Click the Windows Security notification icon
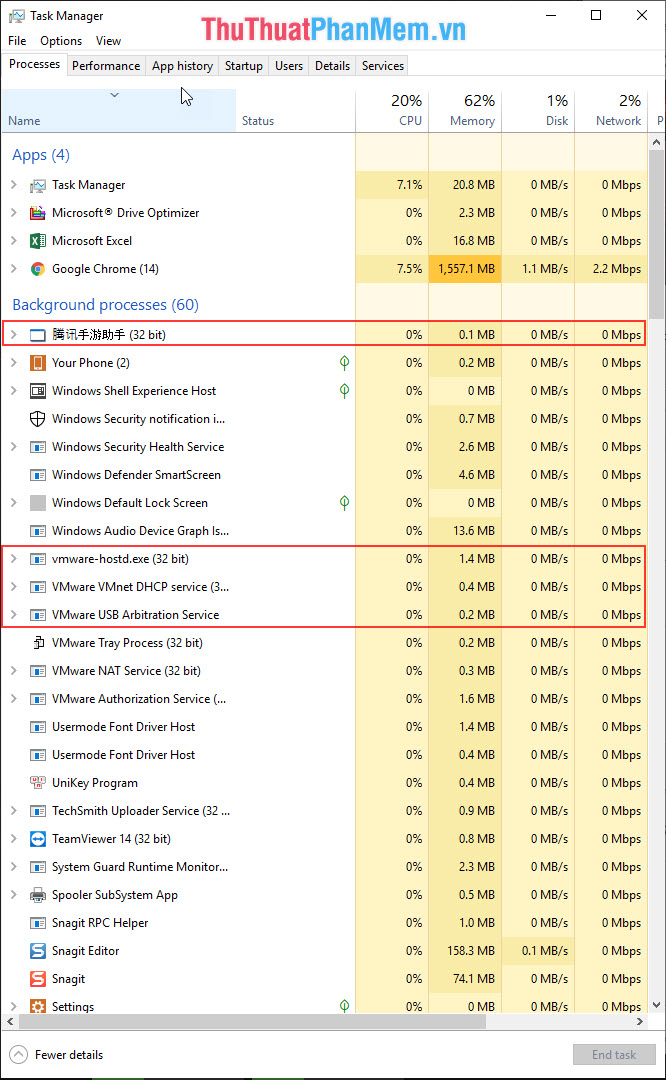Image resolution: width=666 pixels, height=1080 pixels. [x=37, y=418]
